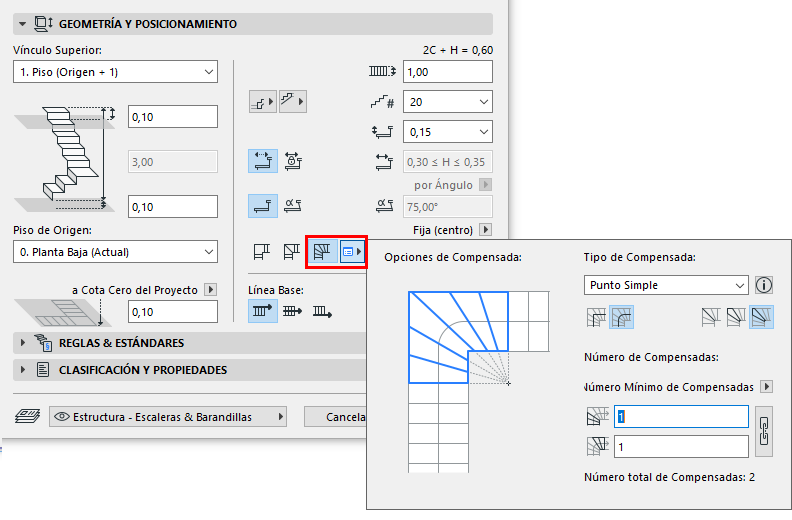792x520 pixels.
Task: Click the winders-after-turn count icon
Action: [x=598, y=447]
